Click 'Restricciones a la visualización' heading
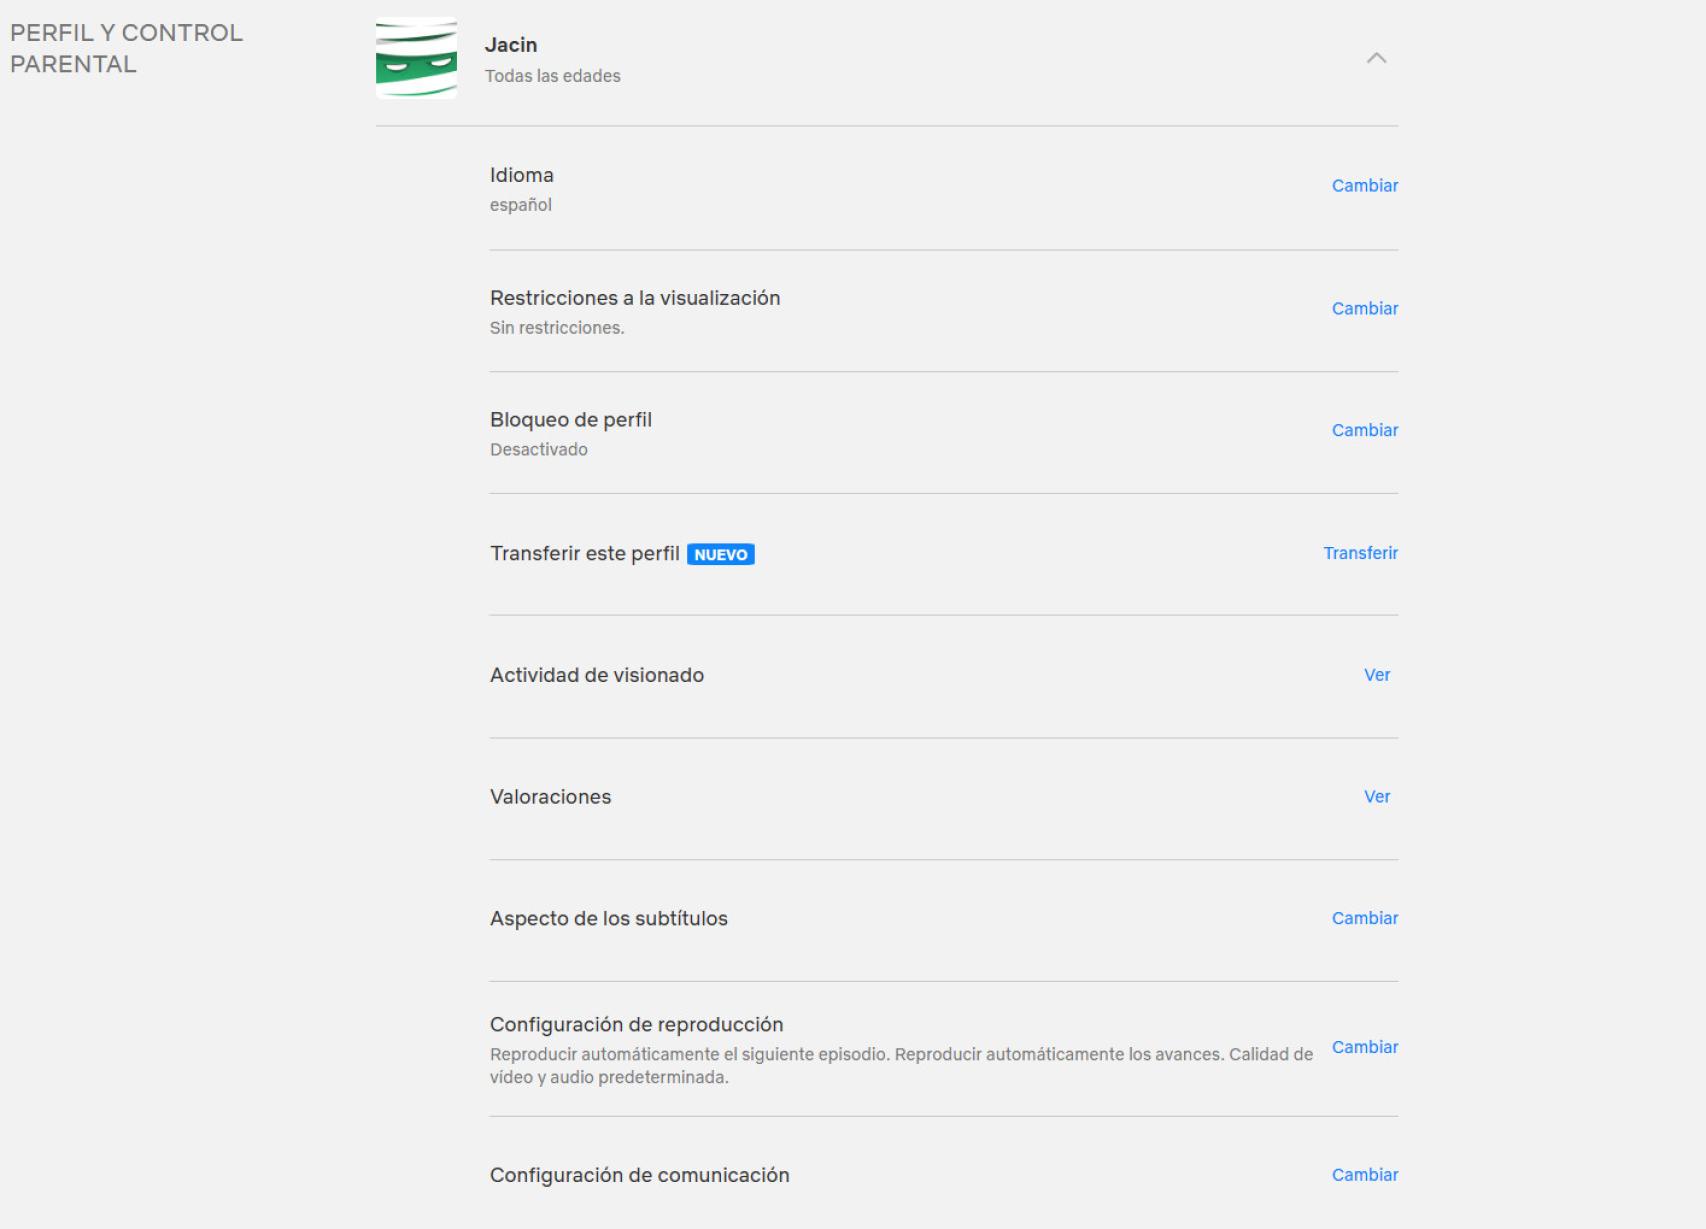 pos(634,298)
